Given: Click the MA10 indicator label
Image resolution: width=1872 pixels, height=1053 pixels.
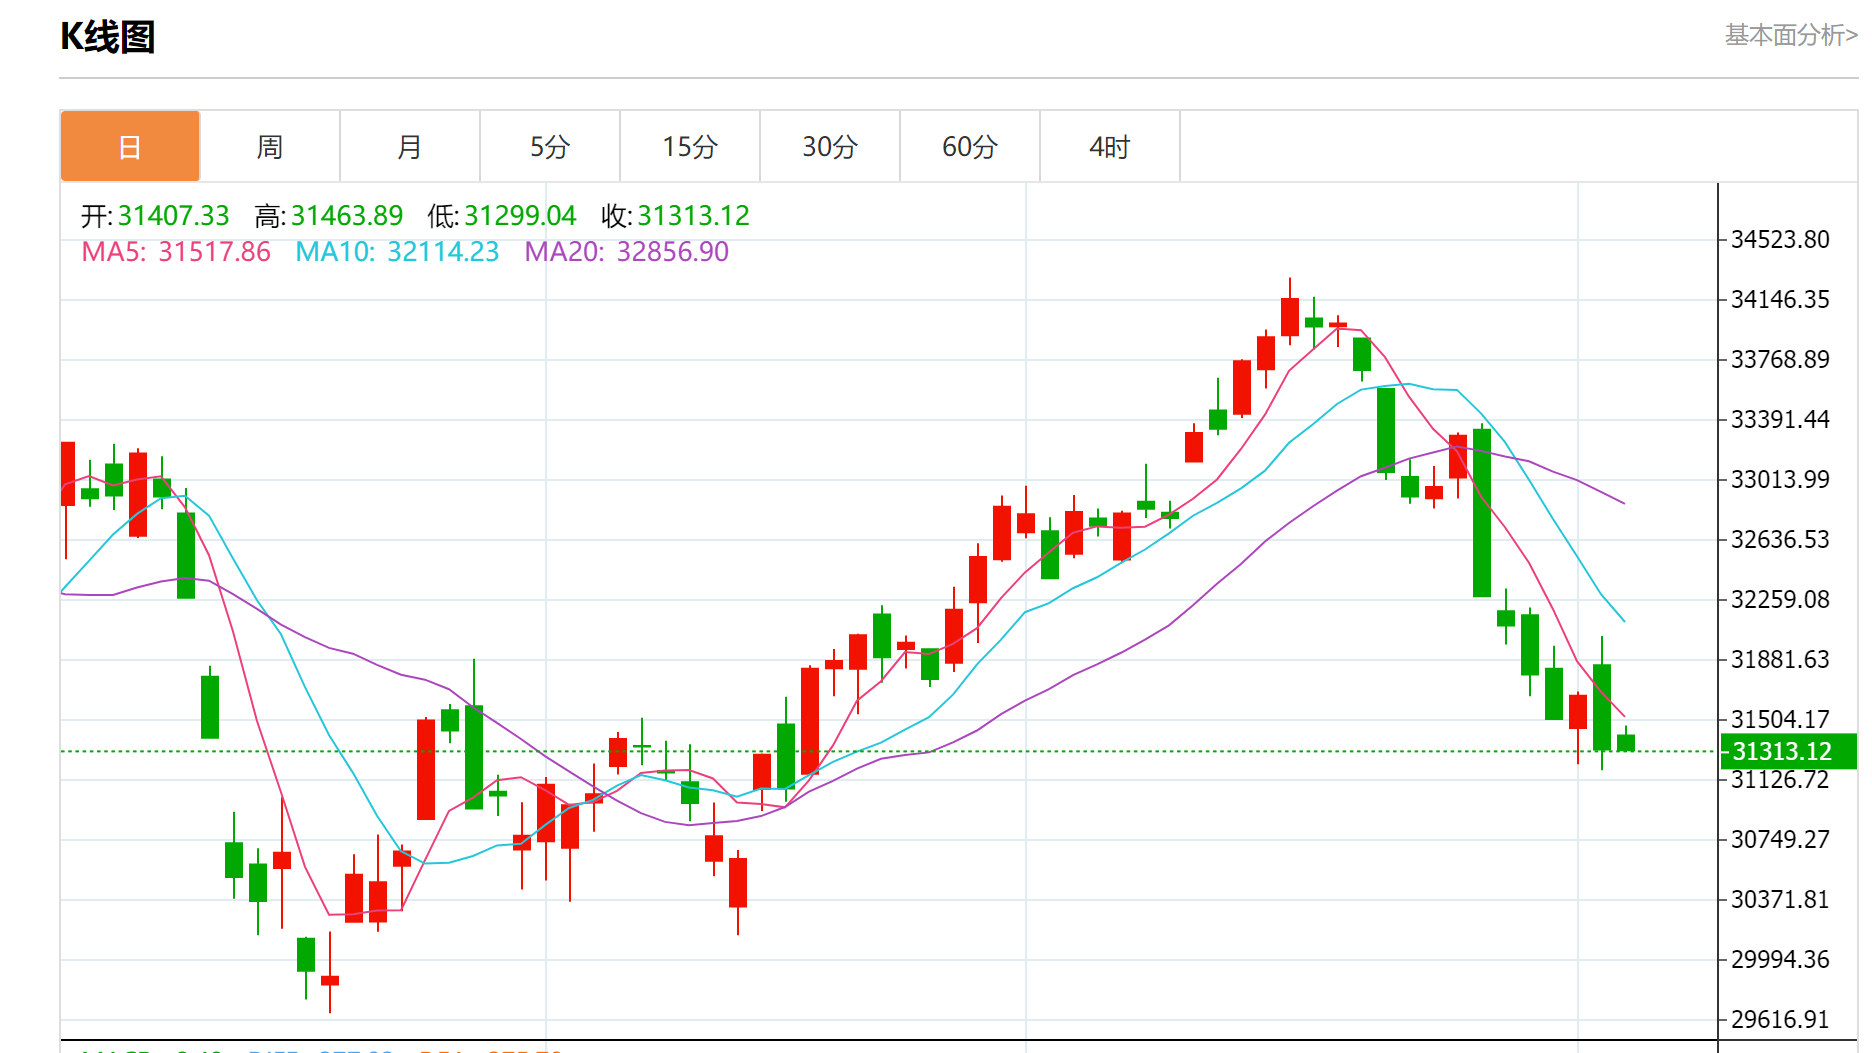Looking at the screenshot, I should tap(397, 252).
